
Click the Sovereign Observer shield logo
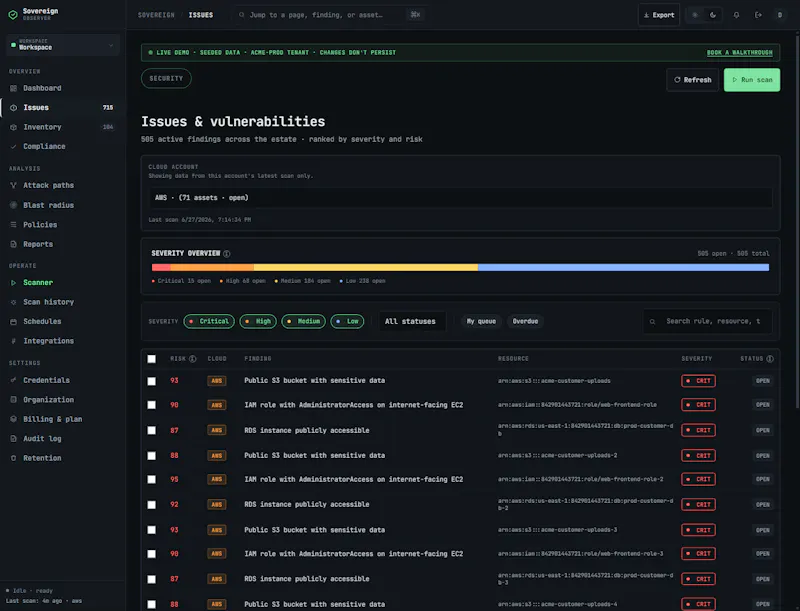pyautogui.click(x=13, y=15)
